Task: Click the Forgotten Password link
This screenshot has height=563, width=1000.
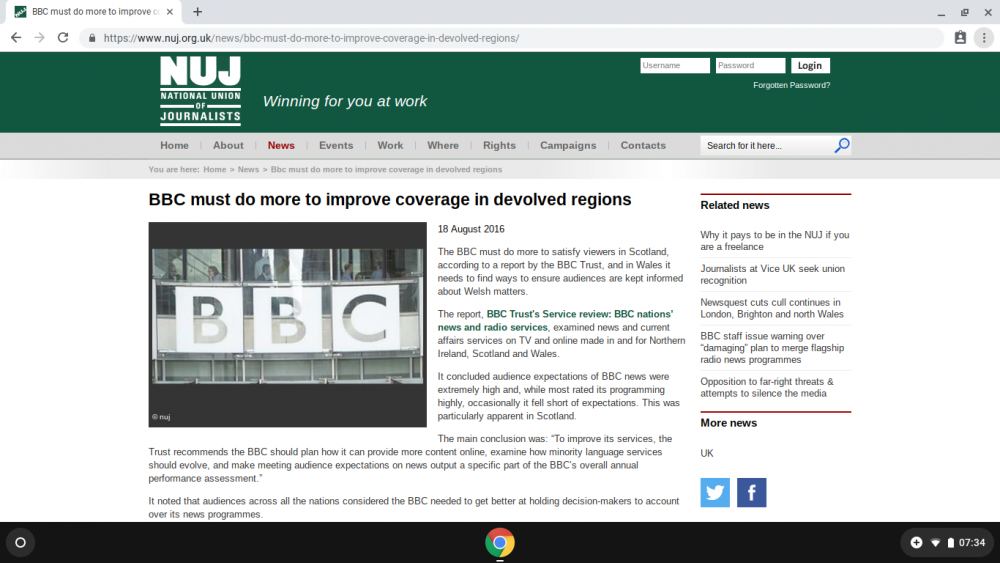Action: coord(791,85)
